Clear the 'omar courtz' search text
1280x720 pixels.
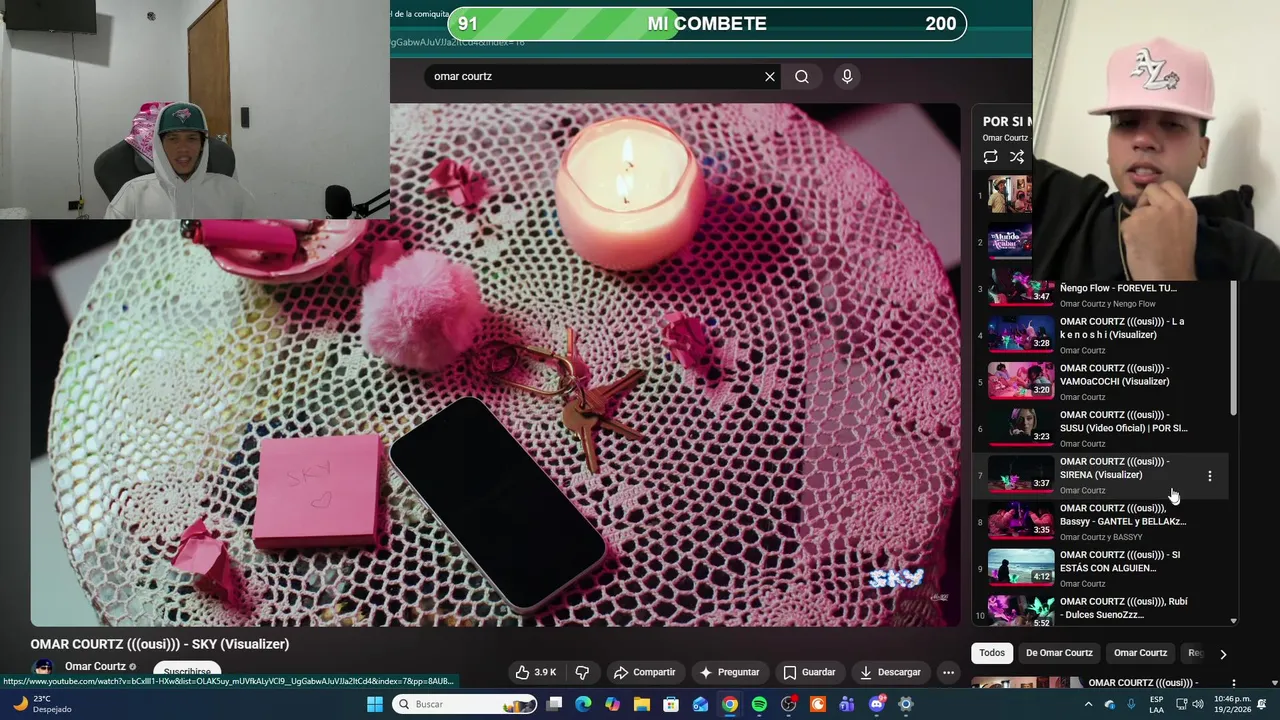(770, 77)
